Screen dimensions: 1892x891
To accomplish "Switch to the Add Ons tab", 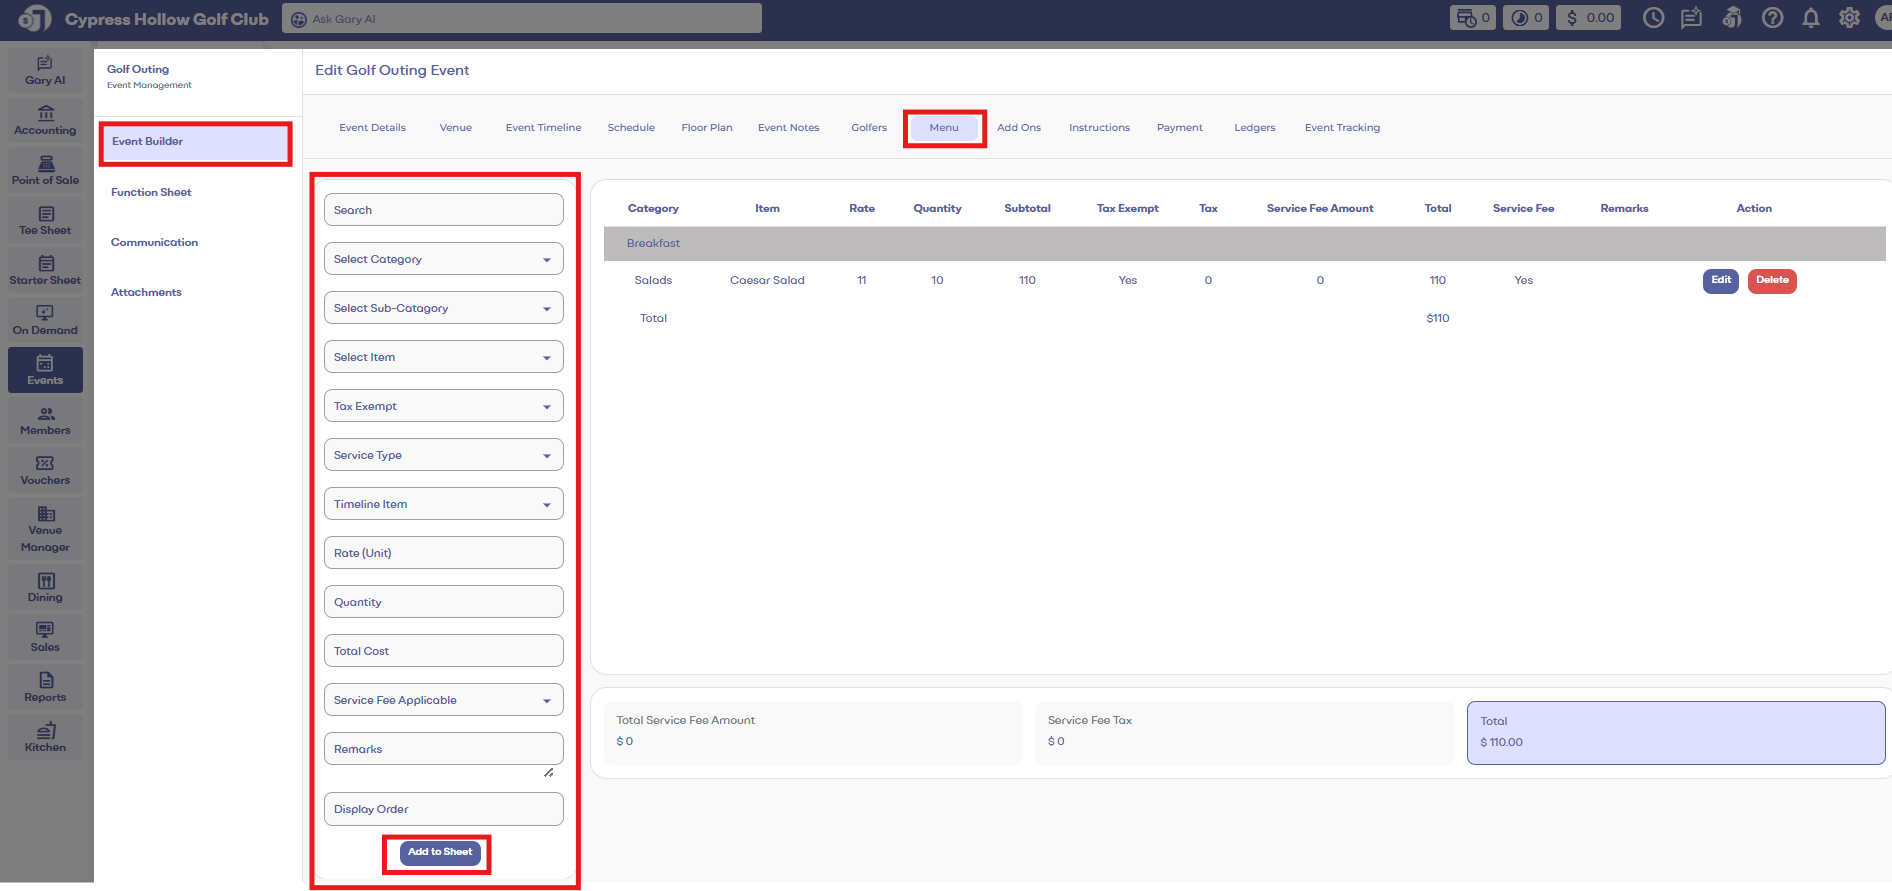I will (x=1018, y=128).
